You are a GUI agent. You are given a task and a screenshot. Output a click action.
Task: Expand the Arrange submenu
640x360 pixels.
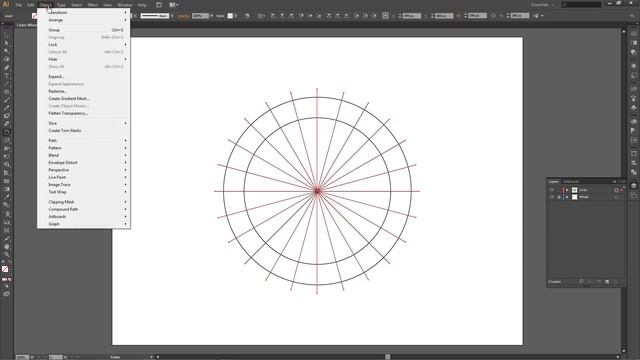(84, 20)
